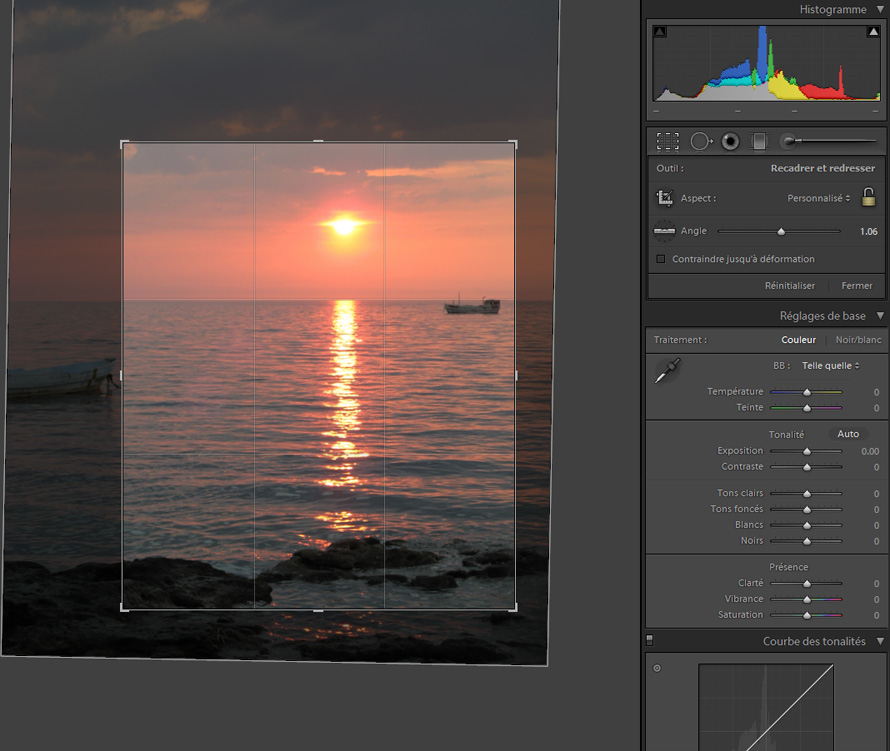890x751 pixels.
Task: Select the Red eye correction tool
Action: coord(731,141)
